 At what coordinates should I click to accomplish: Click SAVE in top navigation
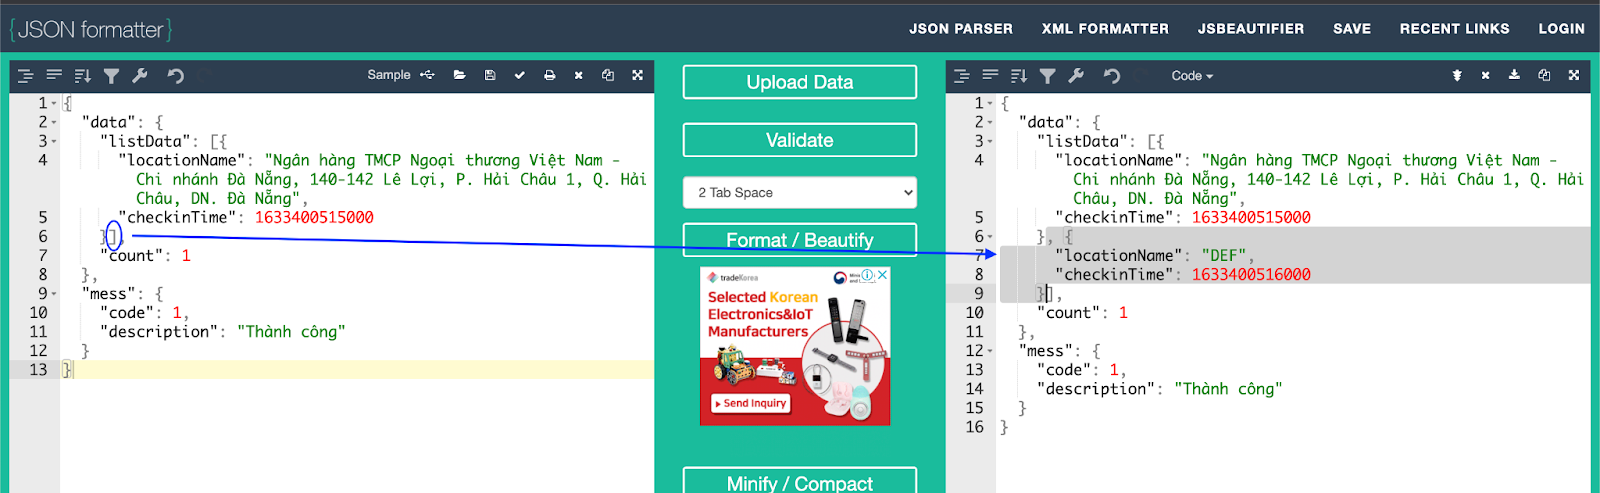1352,29
